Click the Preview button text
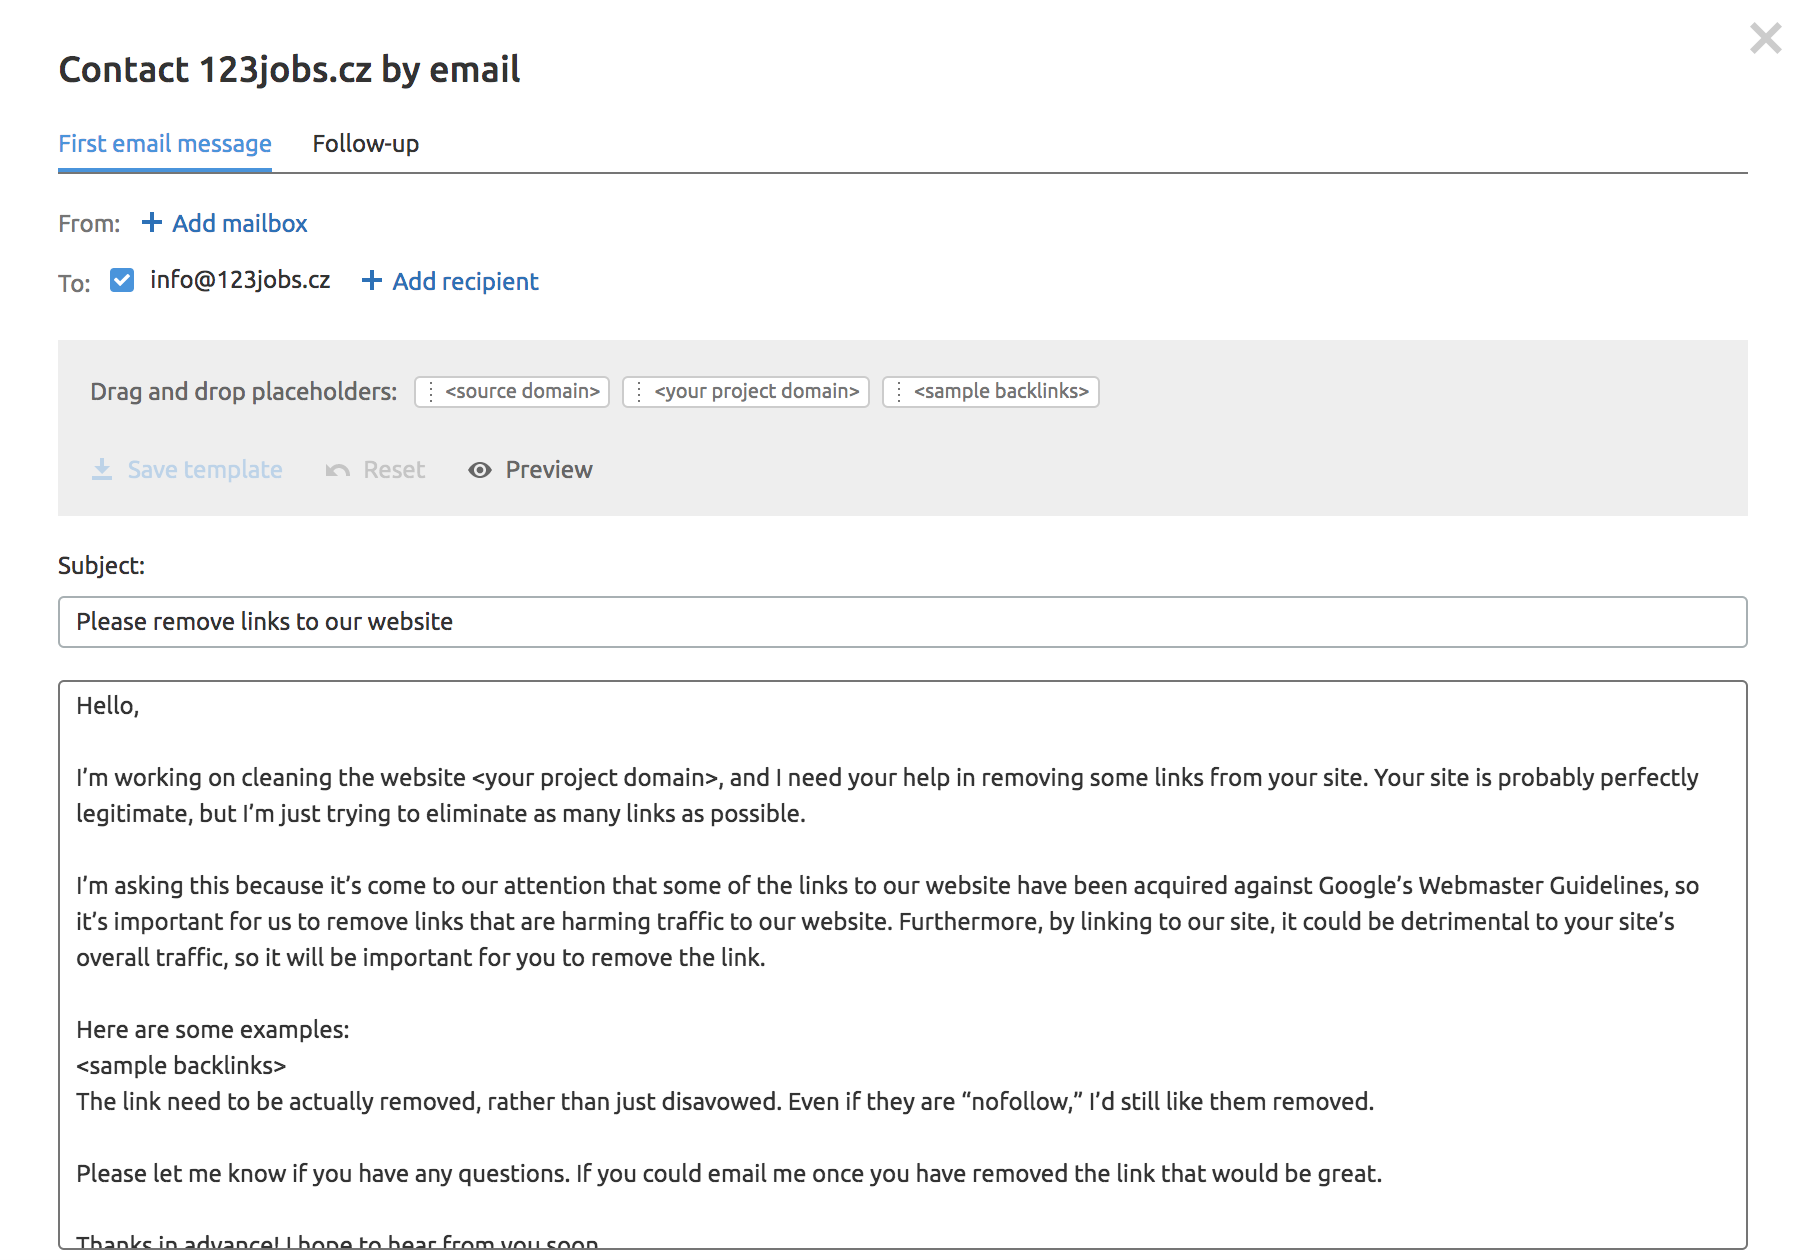 click(x=549, y=470)
